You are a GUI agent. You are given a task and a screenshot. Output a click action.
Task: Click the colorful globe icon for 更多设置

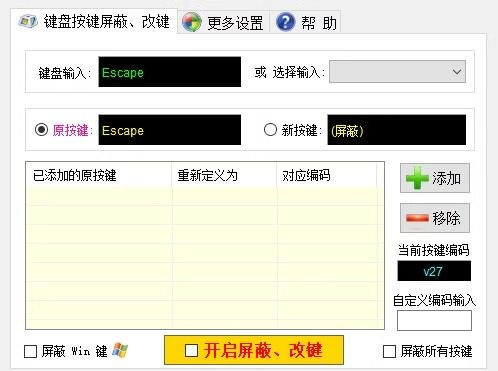192,22
